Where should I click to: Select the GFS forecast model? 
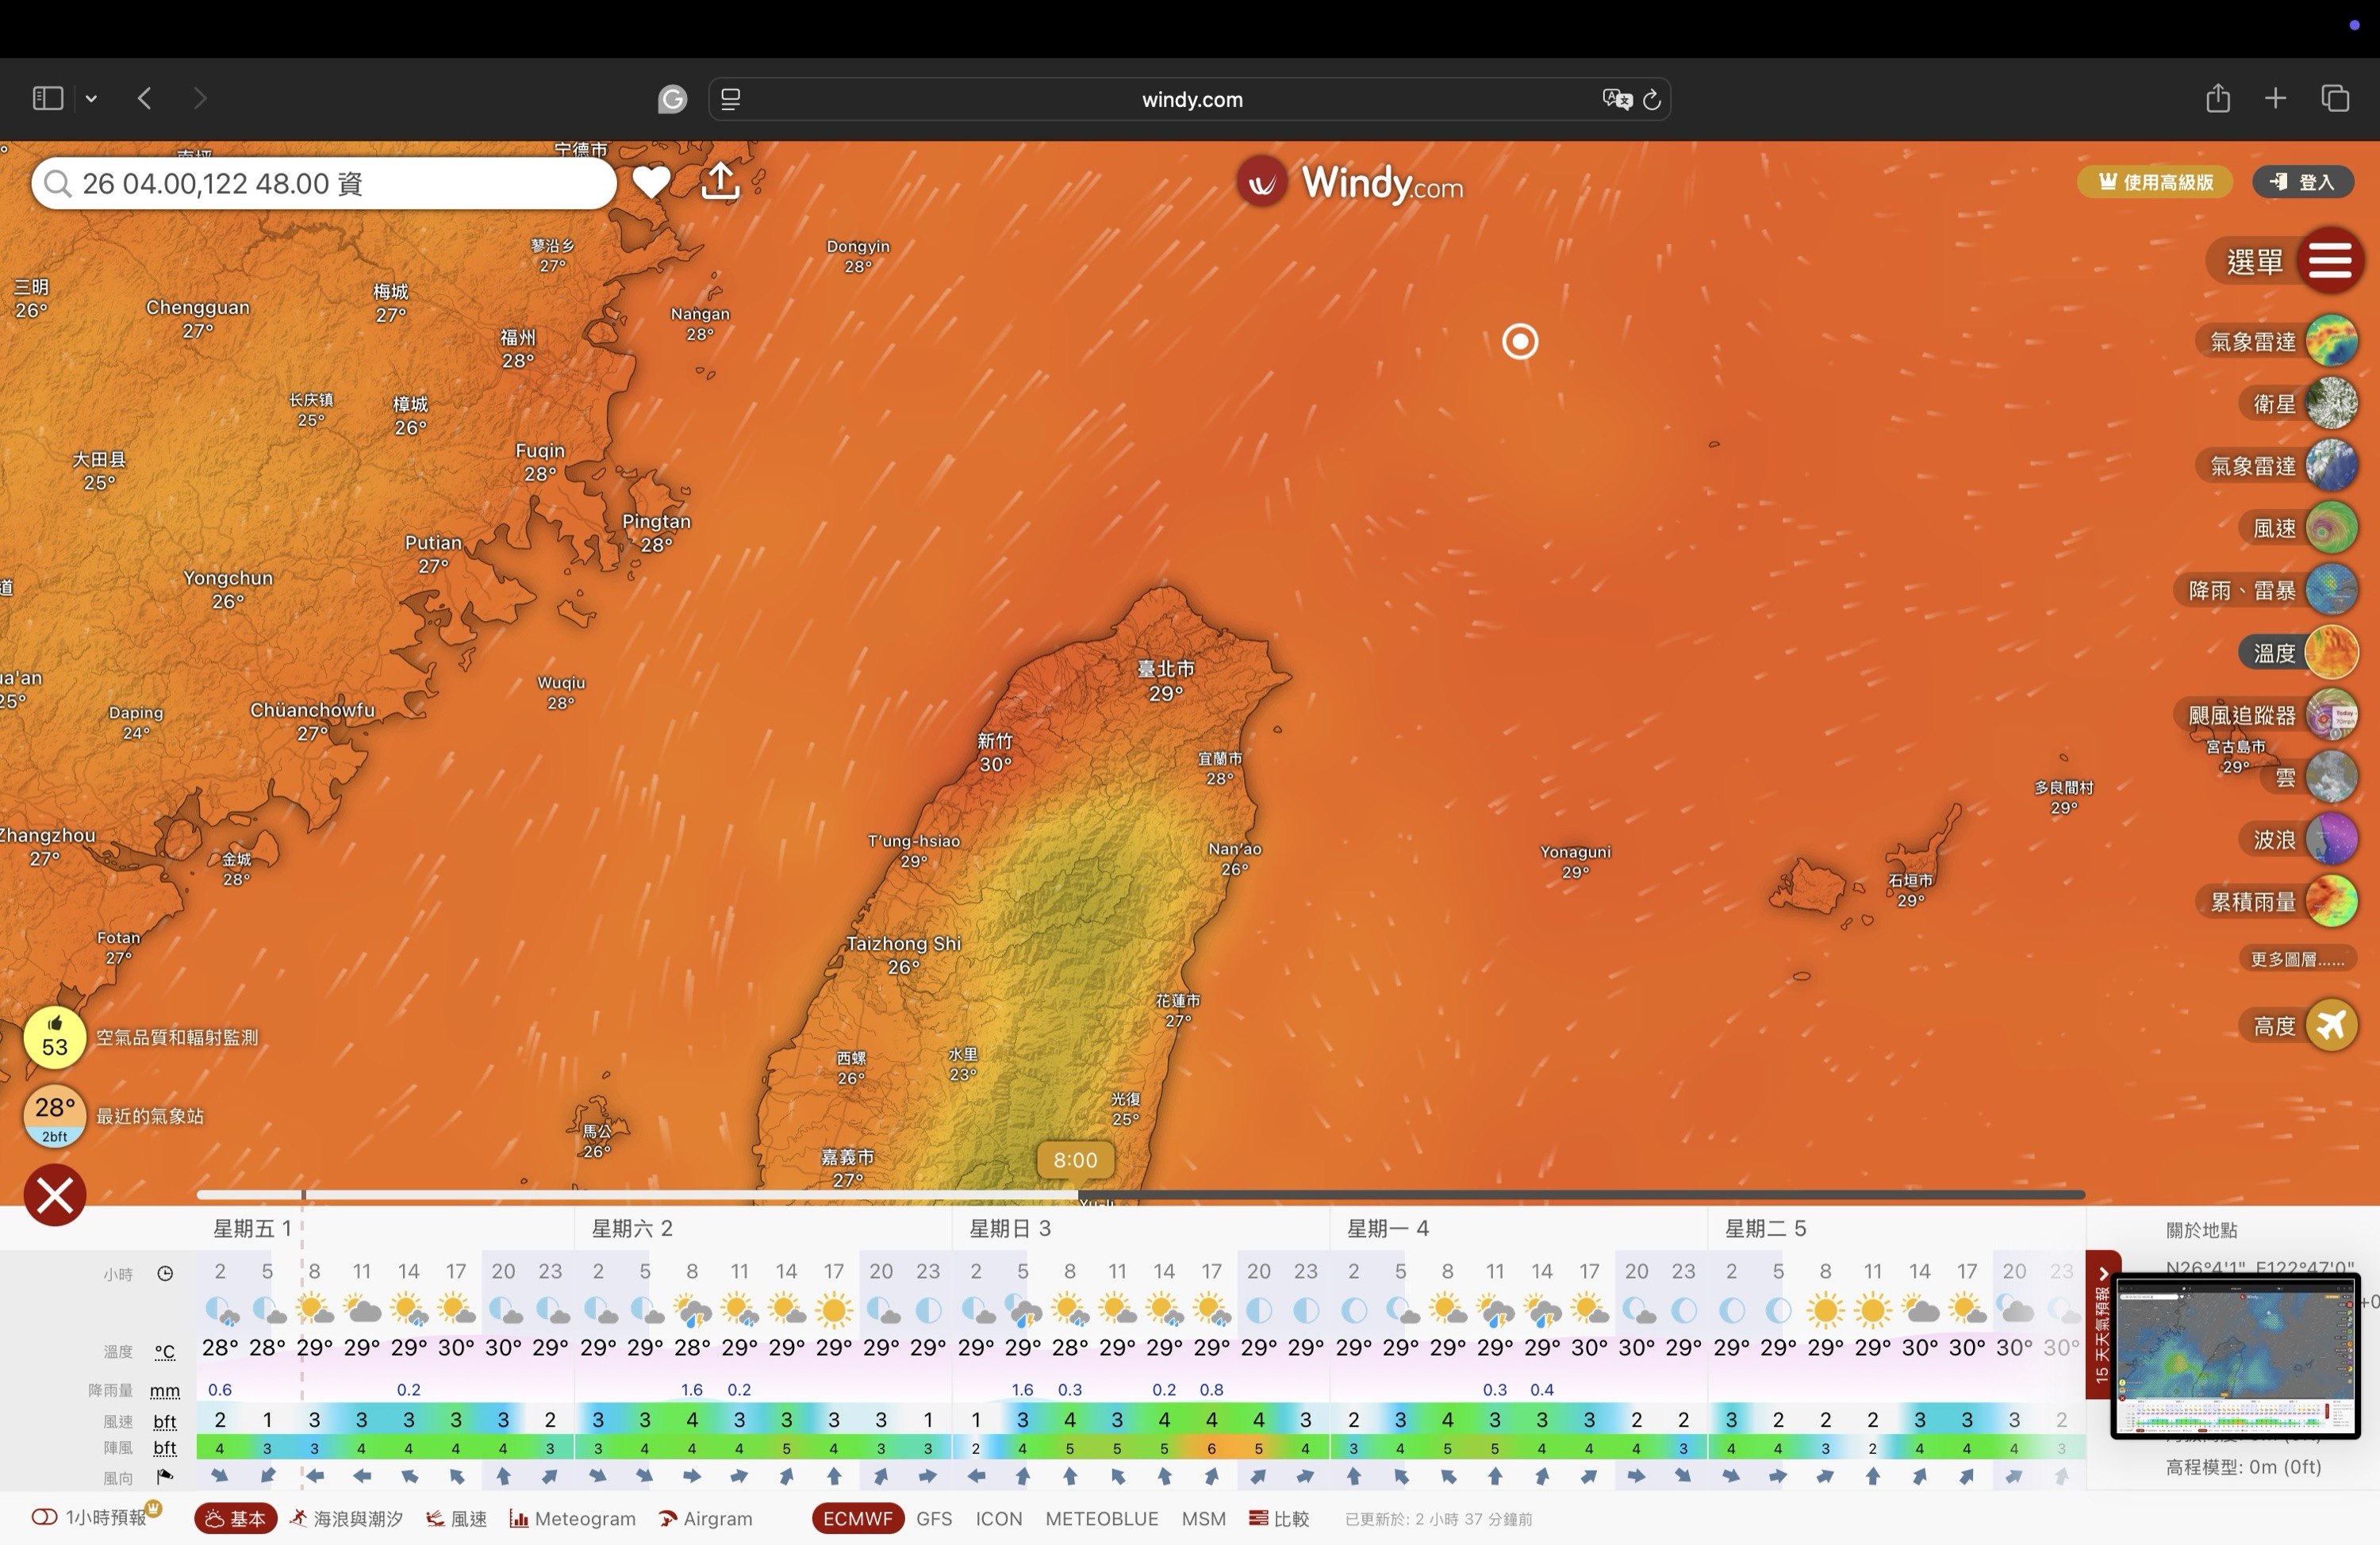[933, 1518]
